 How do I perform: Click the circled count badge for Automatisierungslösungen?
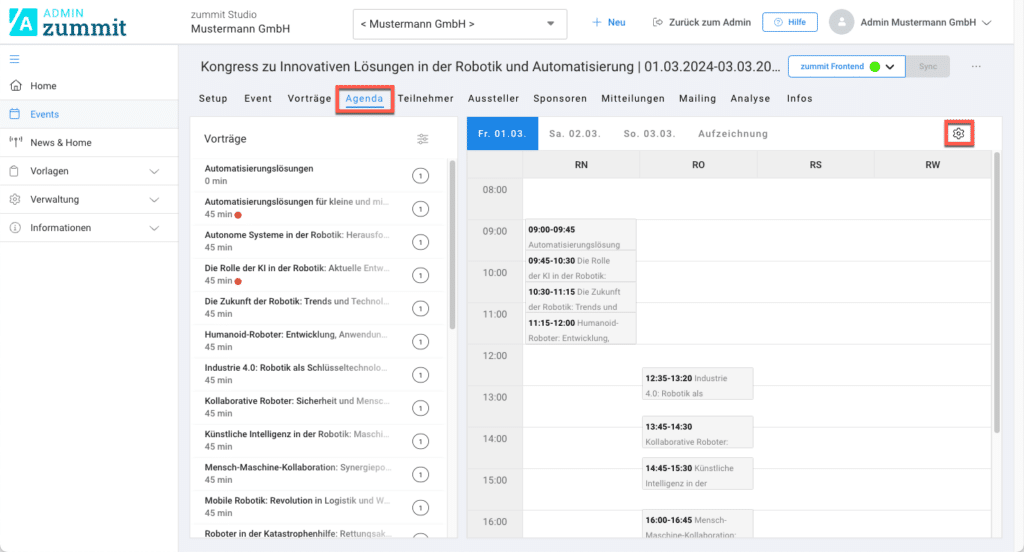[x=420, y=176]
